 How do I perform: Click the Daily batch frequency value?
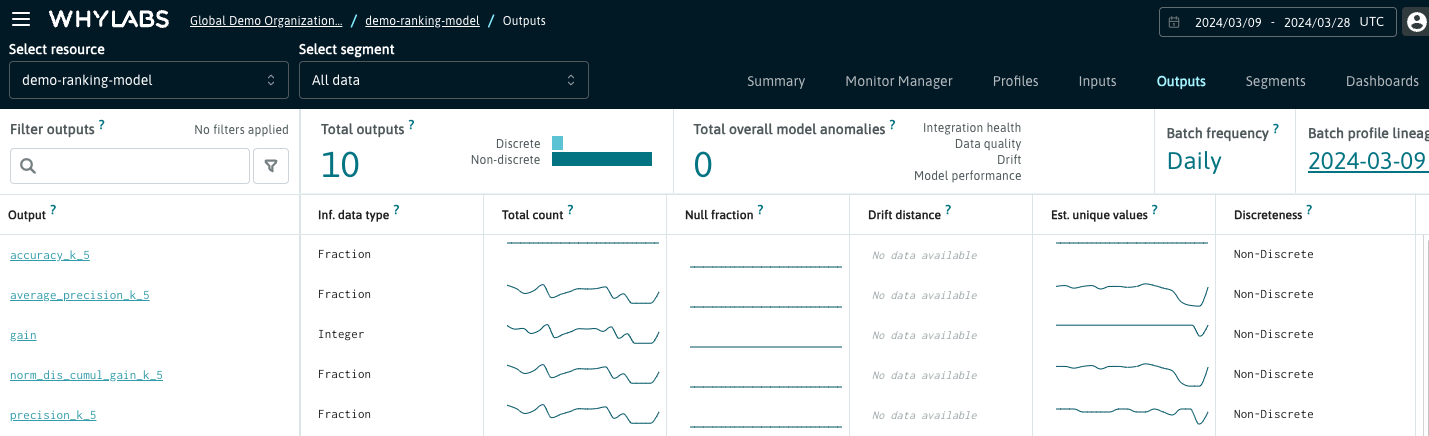1194,161
